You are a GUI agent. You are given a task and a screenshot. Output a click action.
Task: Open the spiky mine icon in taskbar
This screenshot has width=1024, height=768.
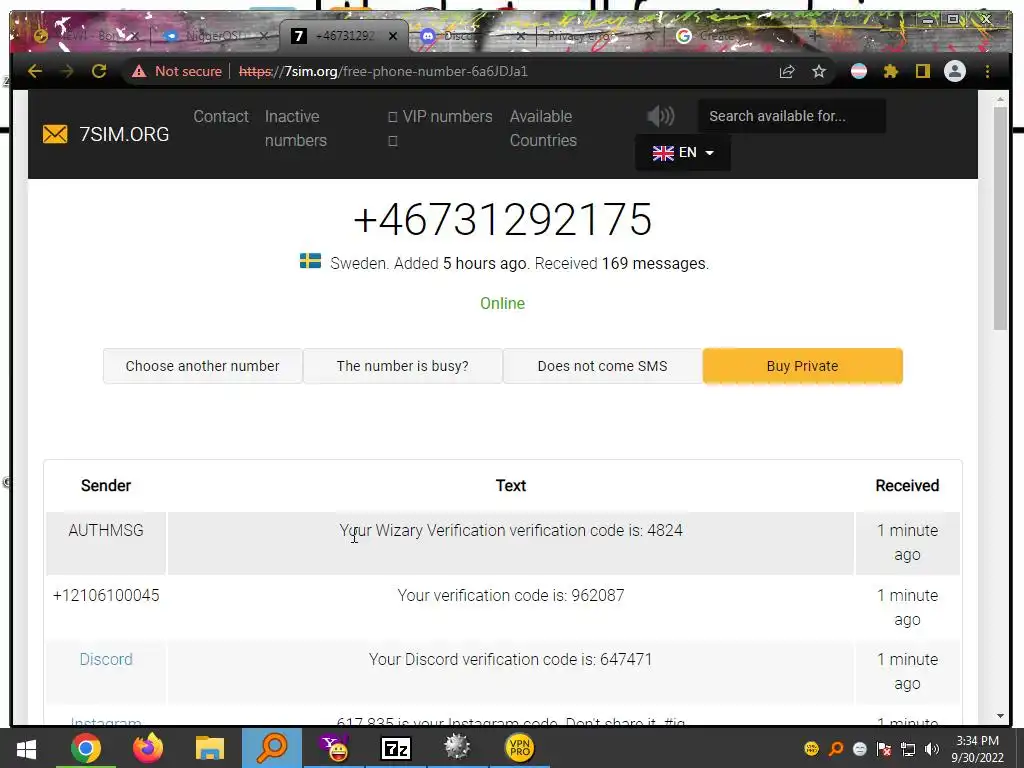457,748
